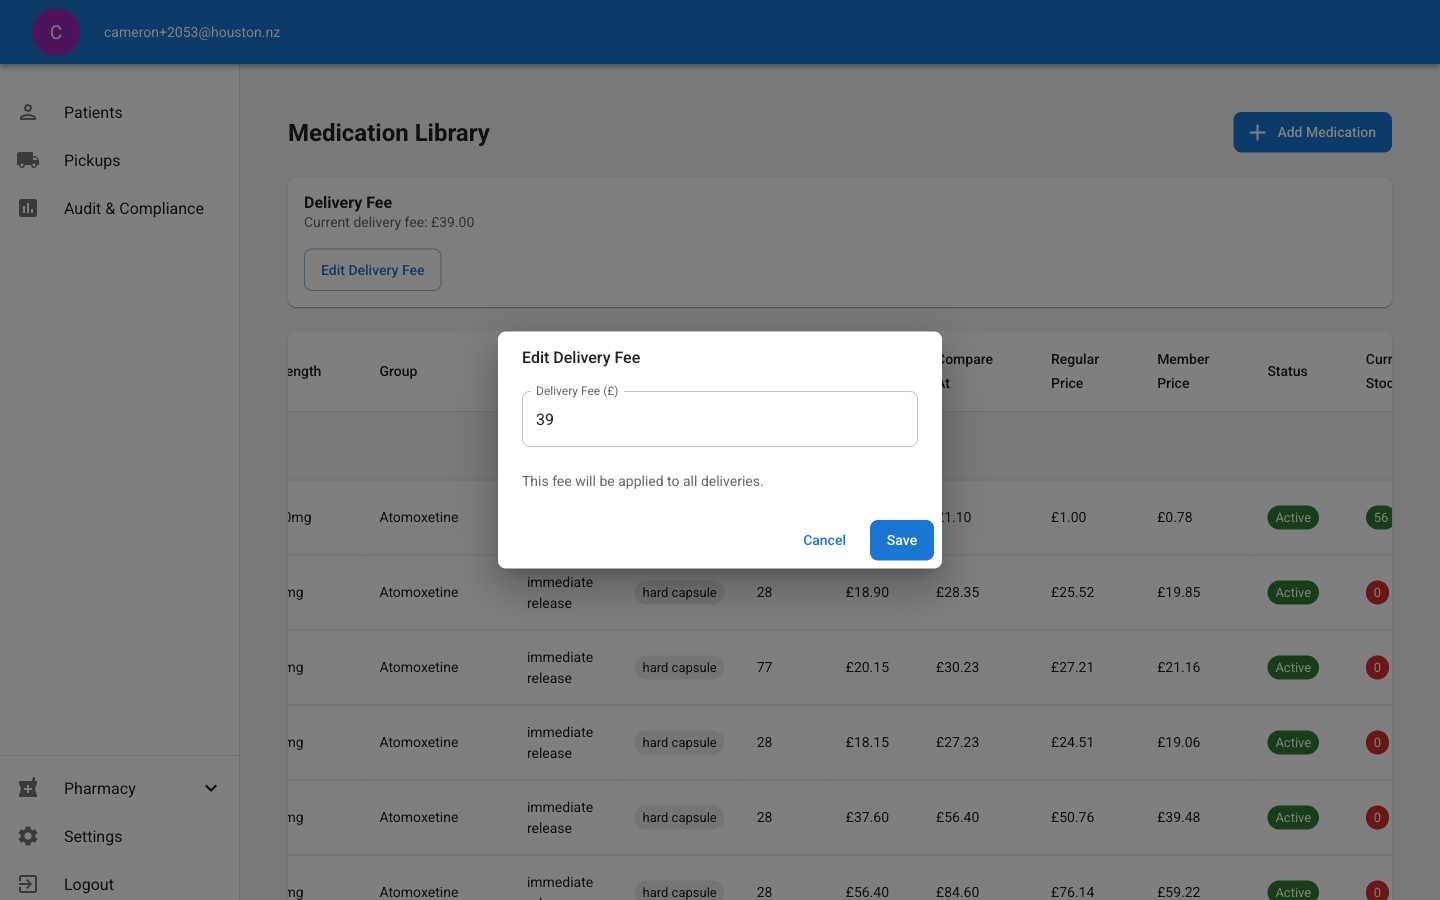Screen dimensions: 1440x900
Task: Click the email cameron+2053@houston.nz
Action: pyautogui.click(x=192, y=32)
